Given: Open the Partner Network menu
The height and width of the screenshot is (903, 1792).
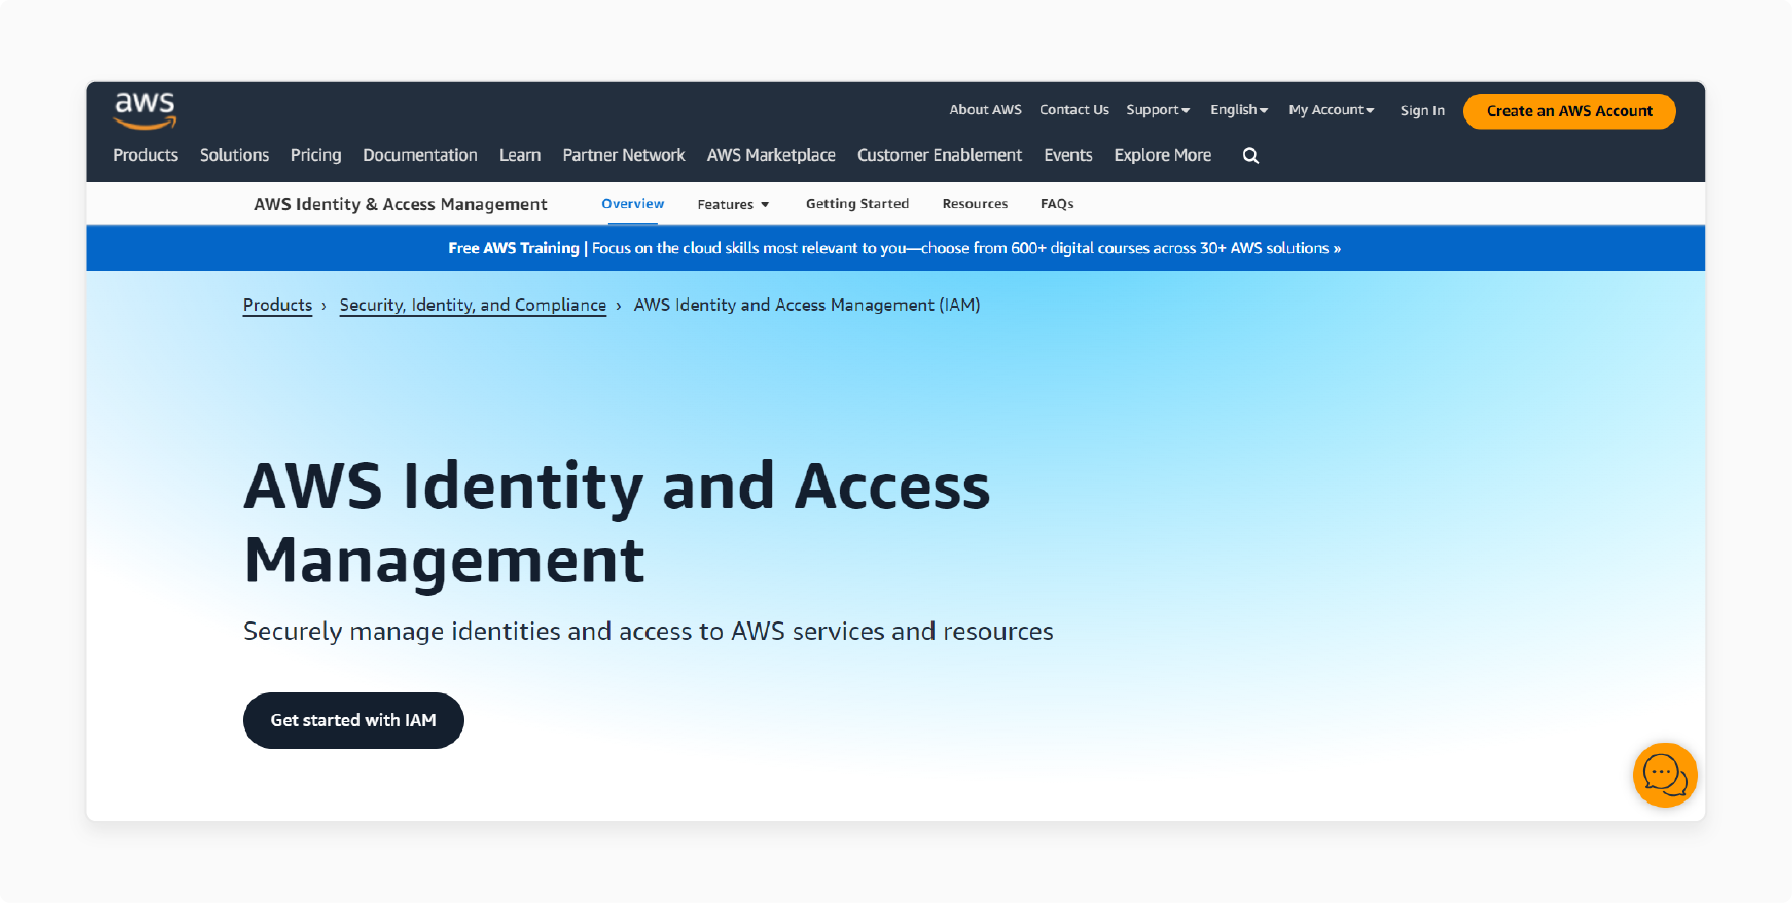Looking at the screenshot, I should point(624,155).
